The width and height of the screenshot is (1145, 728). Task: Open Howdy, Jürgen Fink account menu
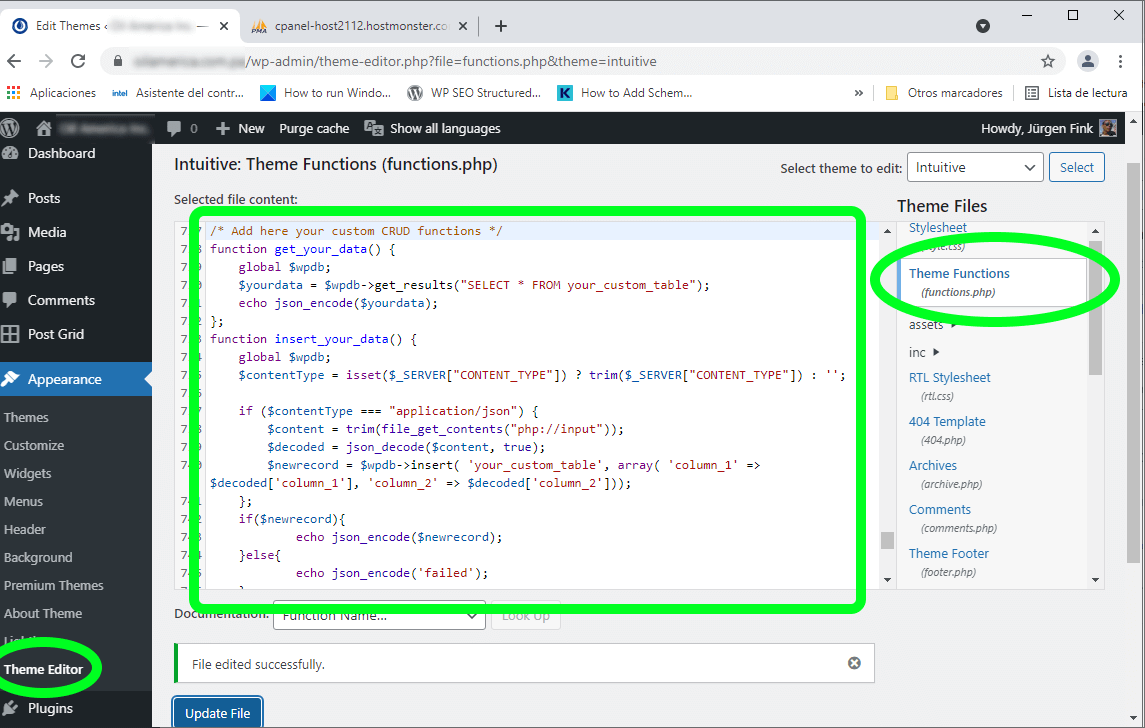pos(1049,129)
